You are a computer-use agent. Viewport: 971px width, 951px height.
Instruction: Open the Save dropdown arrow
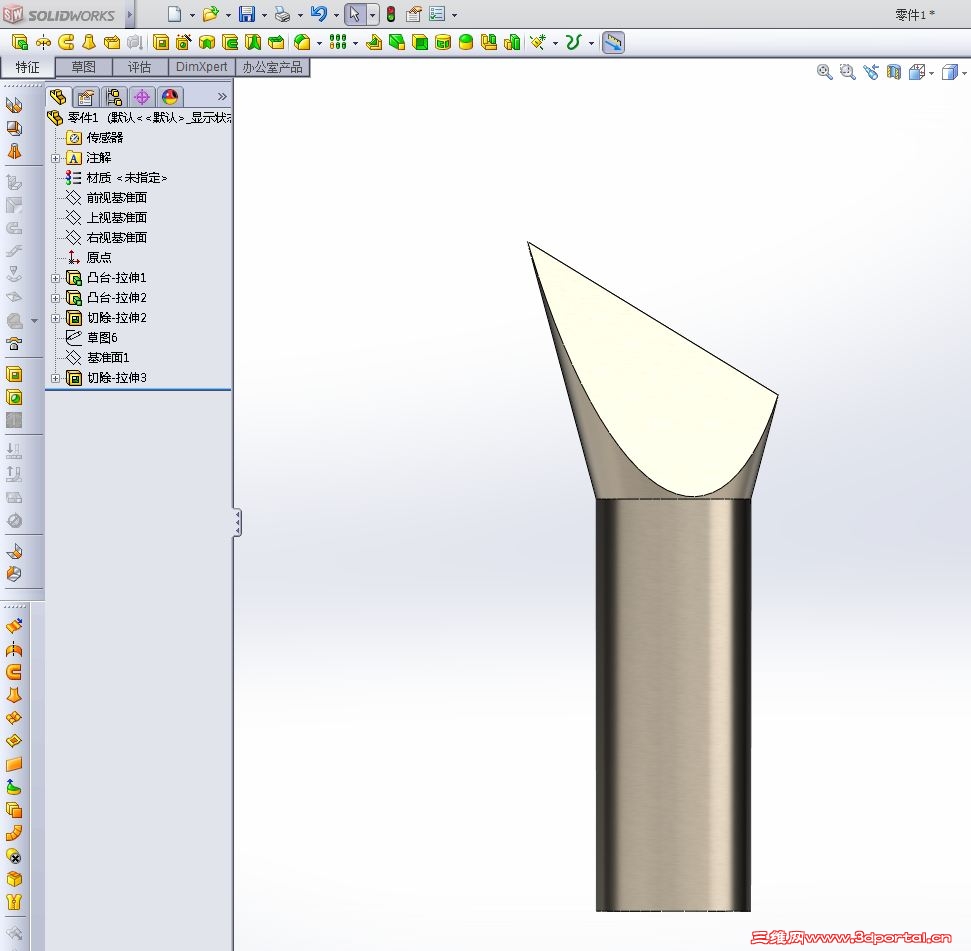point(264,15)
